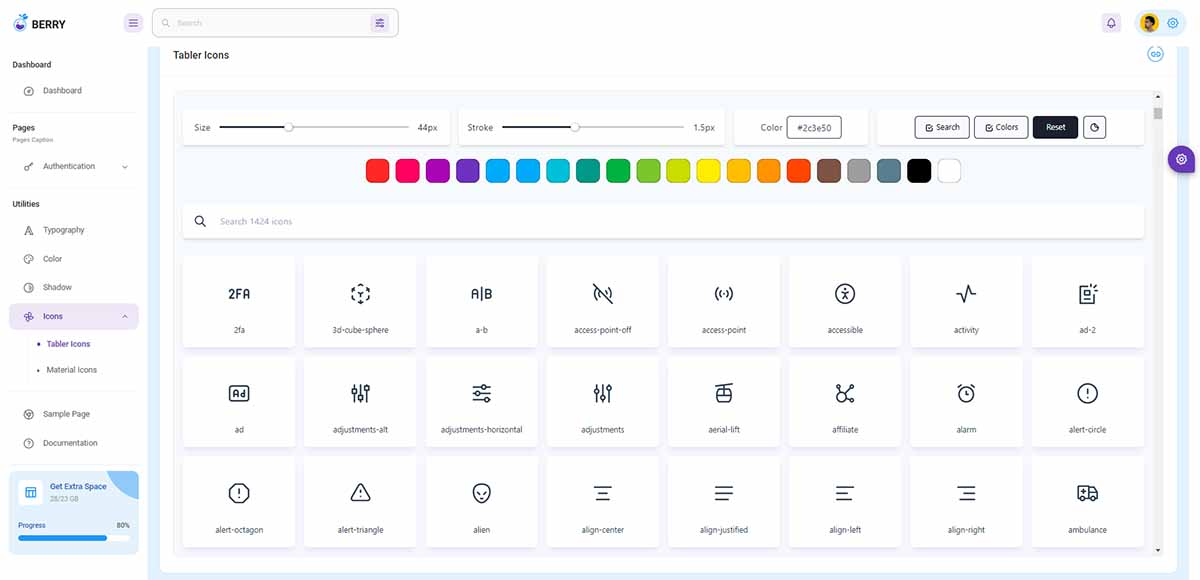Image resolution: width=1200 pixels, height=580 pixels.
Task: Collapse the Icons section in the sidebar
Action: tap(72, 315)
